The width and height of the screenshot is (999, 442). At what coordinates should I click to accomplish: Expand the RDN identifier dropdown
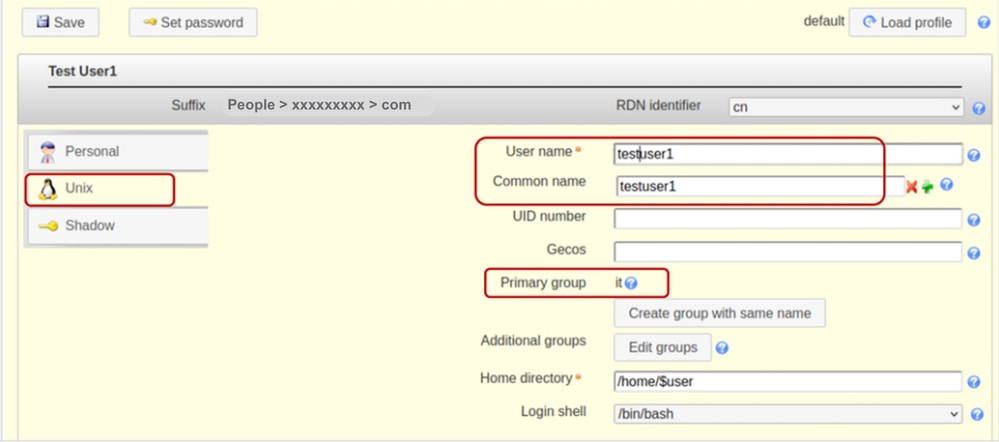(846, 107)
